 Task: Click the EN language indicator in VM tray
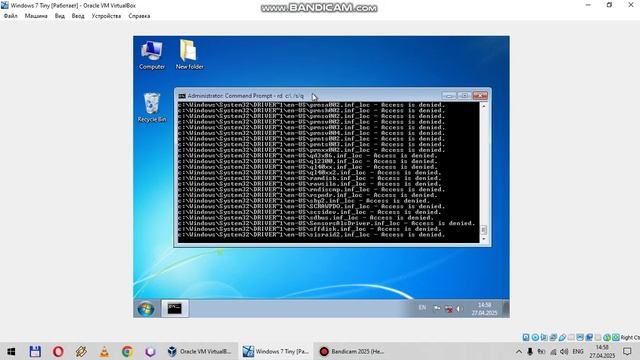point(422,308)
